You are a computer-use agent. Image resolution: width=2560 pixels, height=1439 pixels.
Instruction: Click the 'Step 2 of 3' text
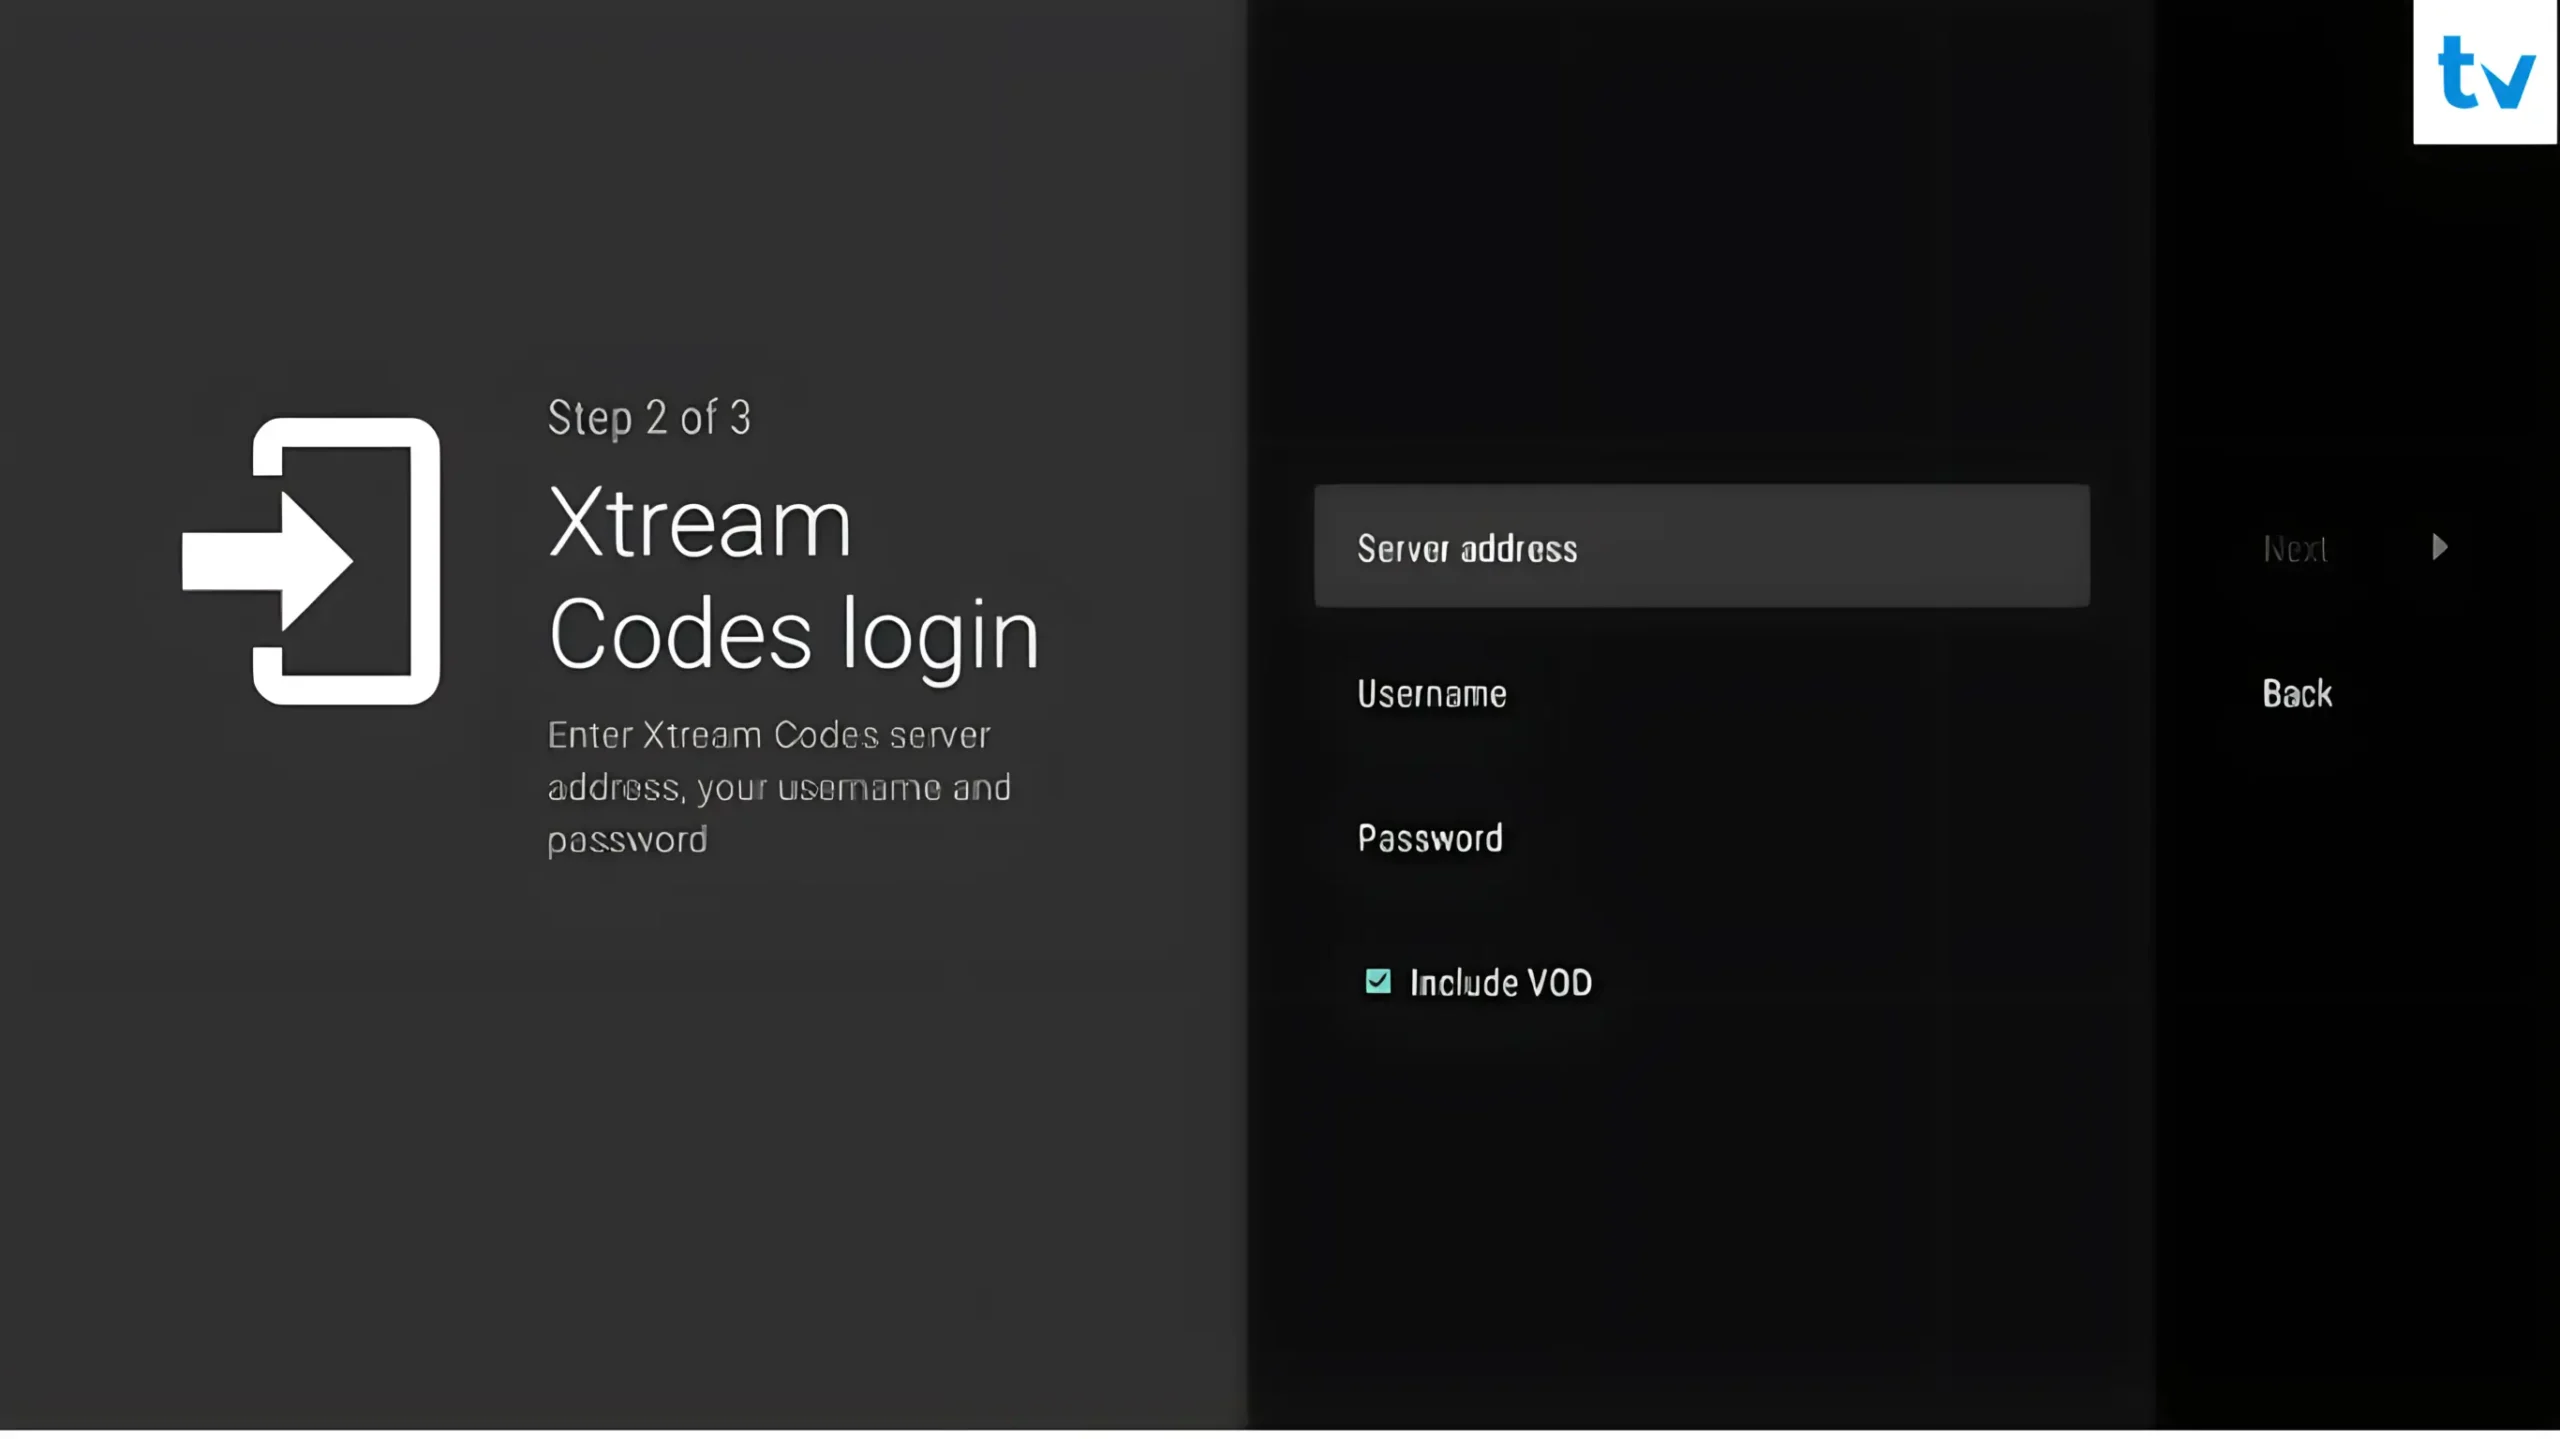pyautogui.click(x=649, y=418)
